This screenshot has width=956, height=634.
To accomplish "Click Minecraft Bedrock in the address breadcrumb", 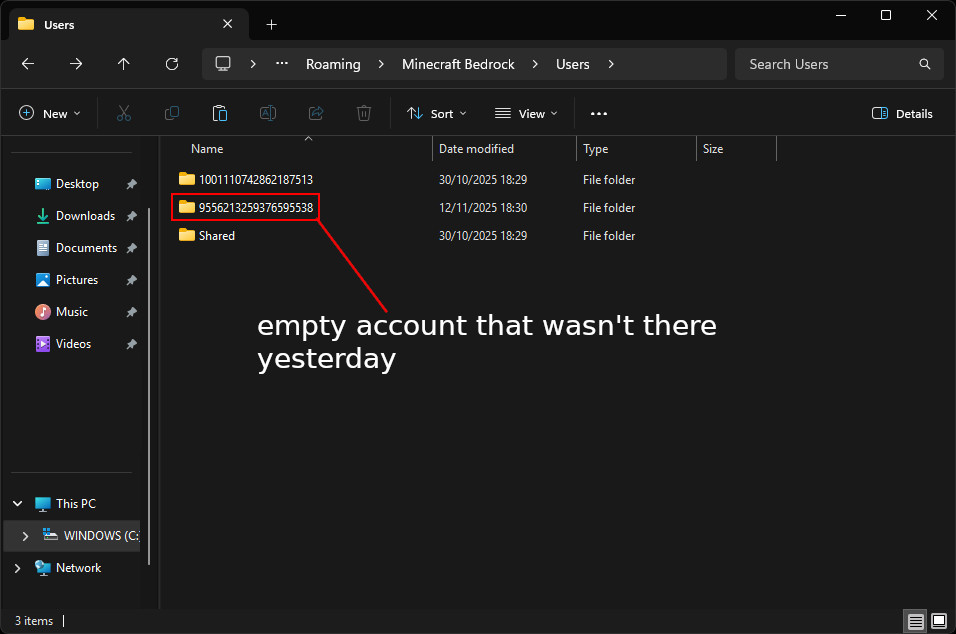I will (x=458, y=64).
